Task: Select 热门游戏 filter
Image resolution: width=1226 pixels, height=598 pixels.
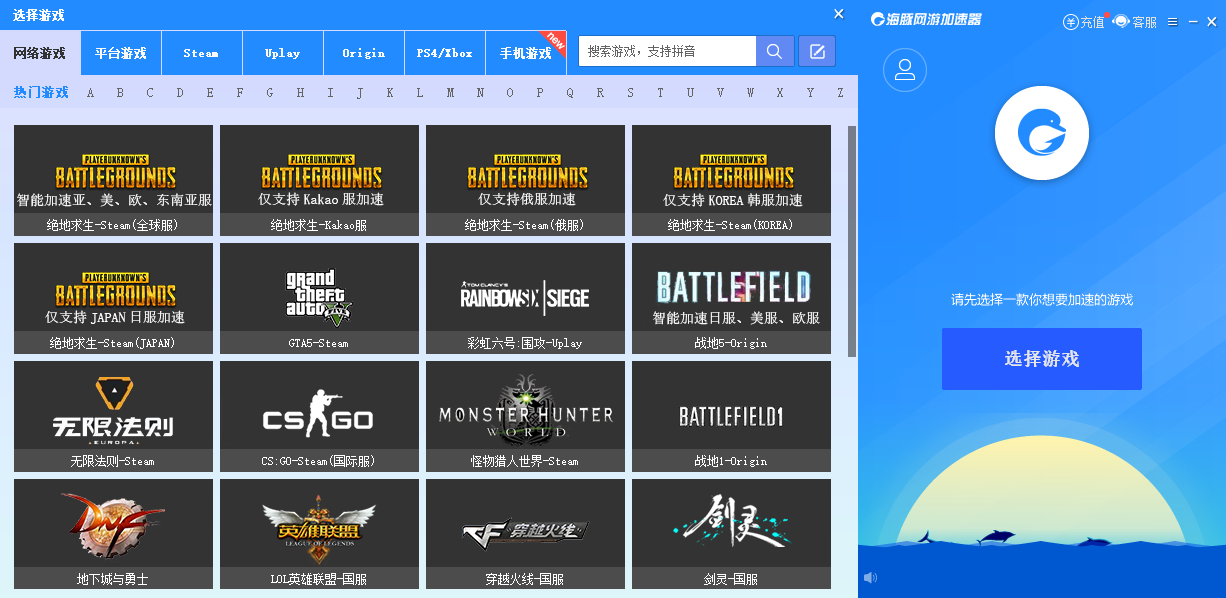Action: click(41, 93)
